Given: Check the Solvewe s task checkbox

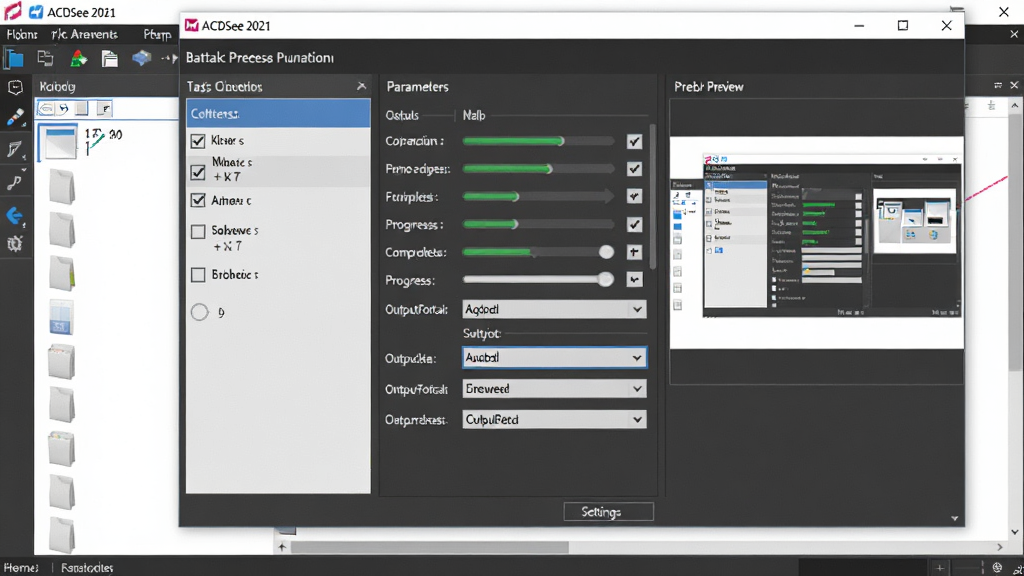Looking at the screenshot, I should pyautogui.click(x=198, y=231).
